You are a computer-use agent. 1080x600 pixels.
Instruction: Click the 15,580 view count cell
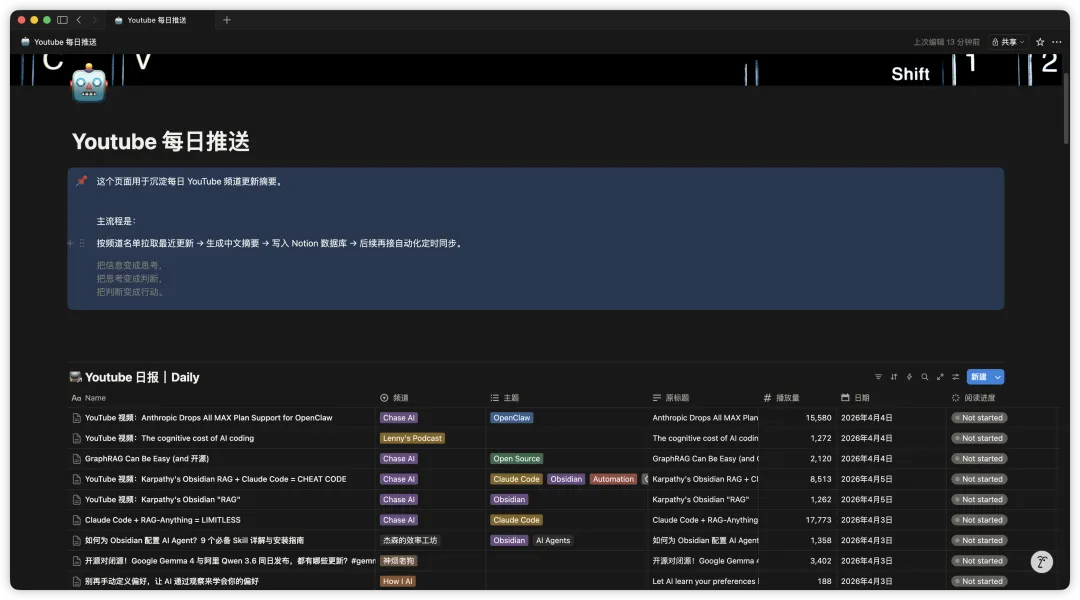818,418
